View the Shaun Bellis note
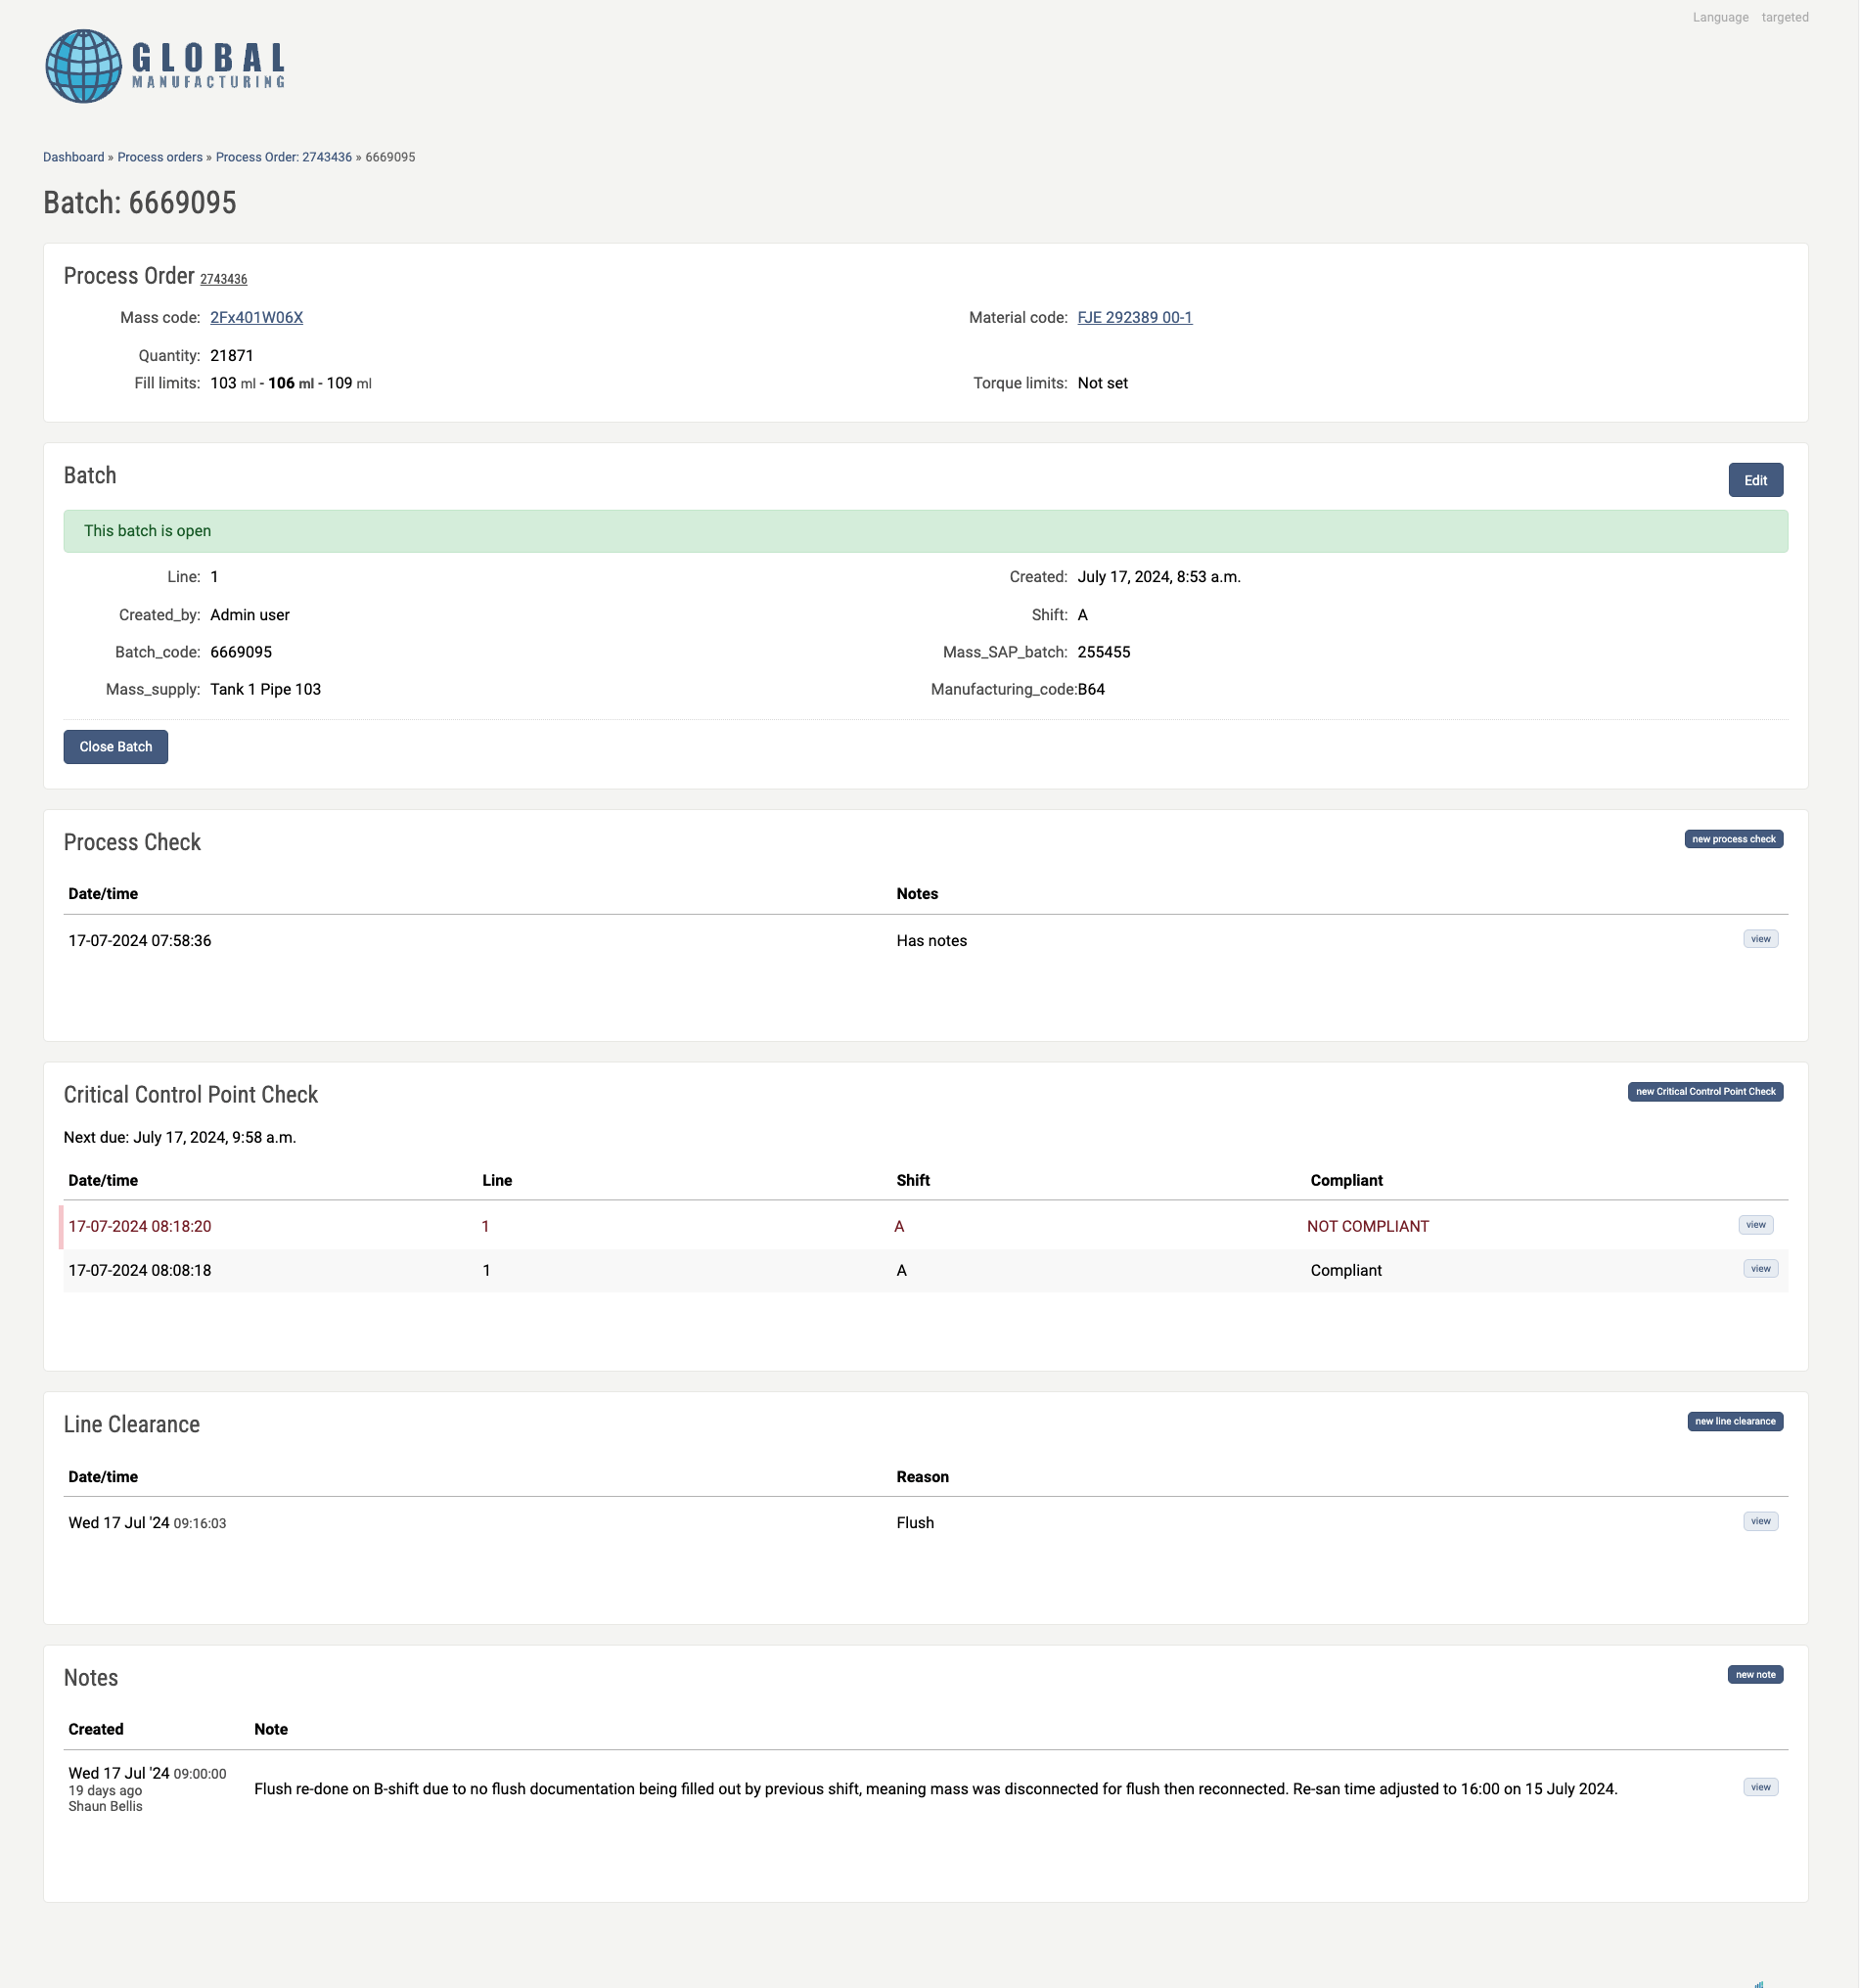Screen dimensions: 1860x1988 tap(1760, 1787)
